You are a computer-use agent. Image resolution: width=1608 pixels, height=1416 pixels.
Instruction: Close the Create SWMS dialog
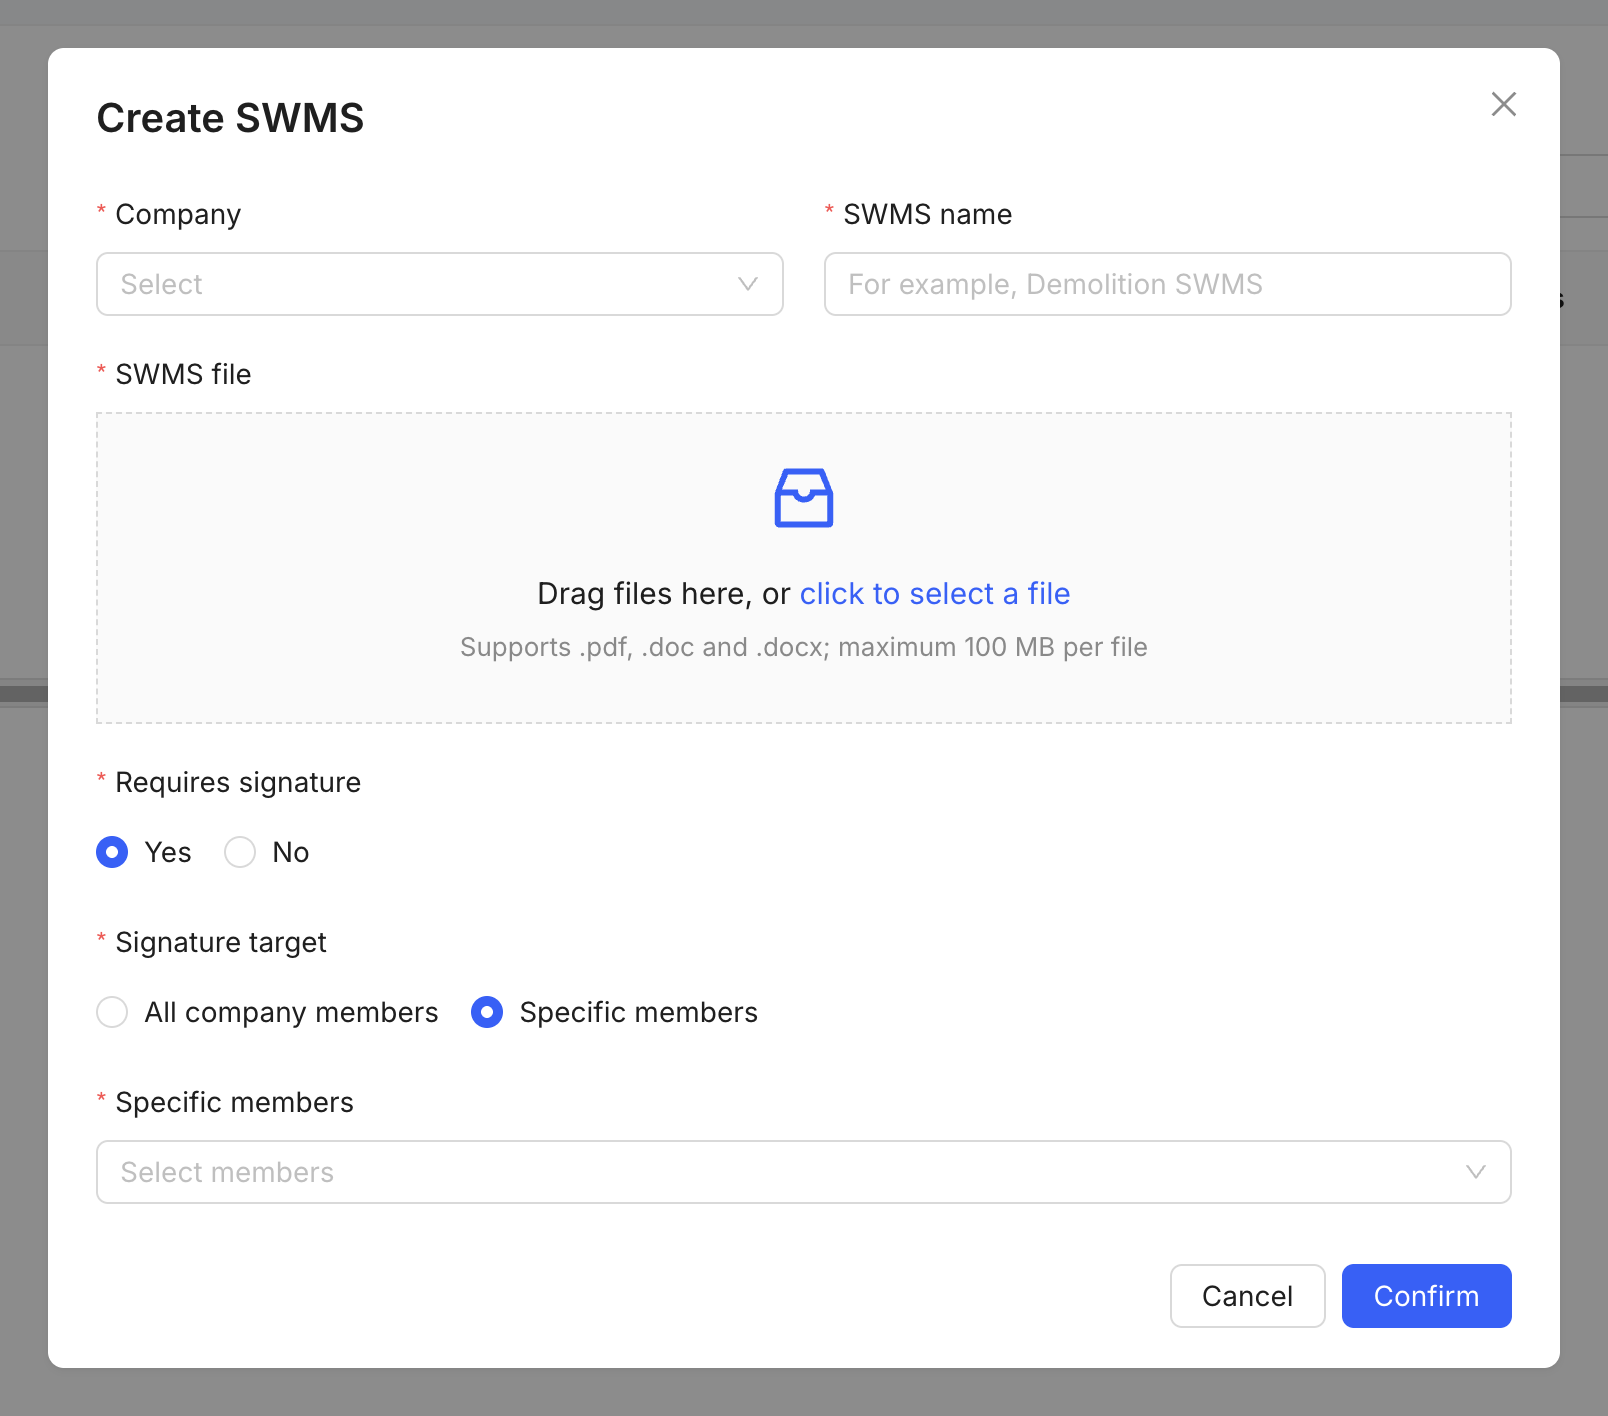[x=1503, y=104]
